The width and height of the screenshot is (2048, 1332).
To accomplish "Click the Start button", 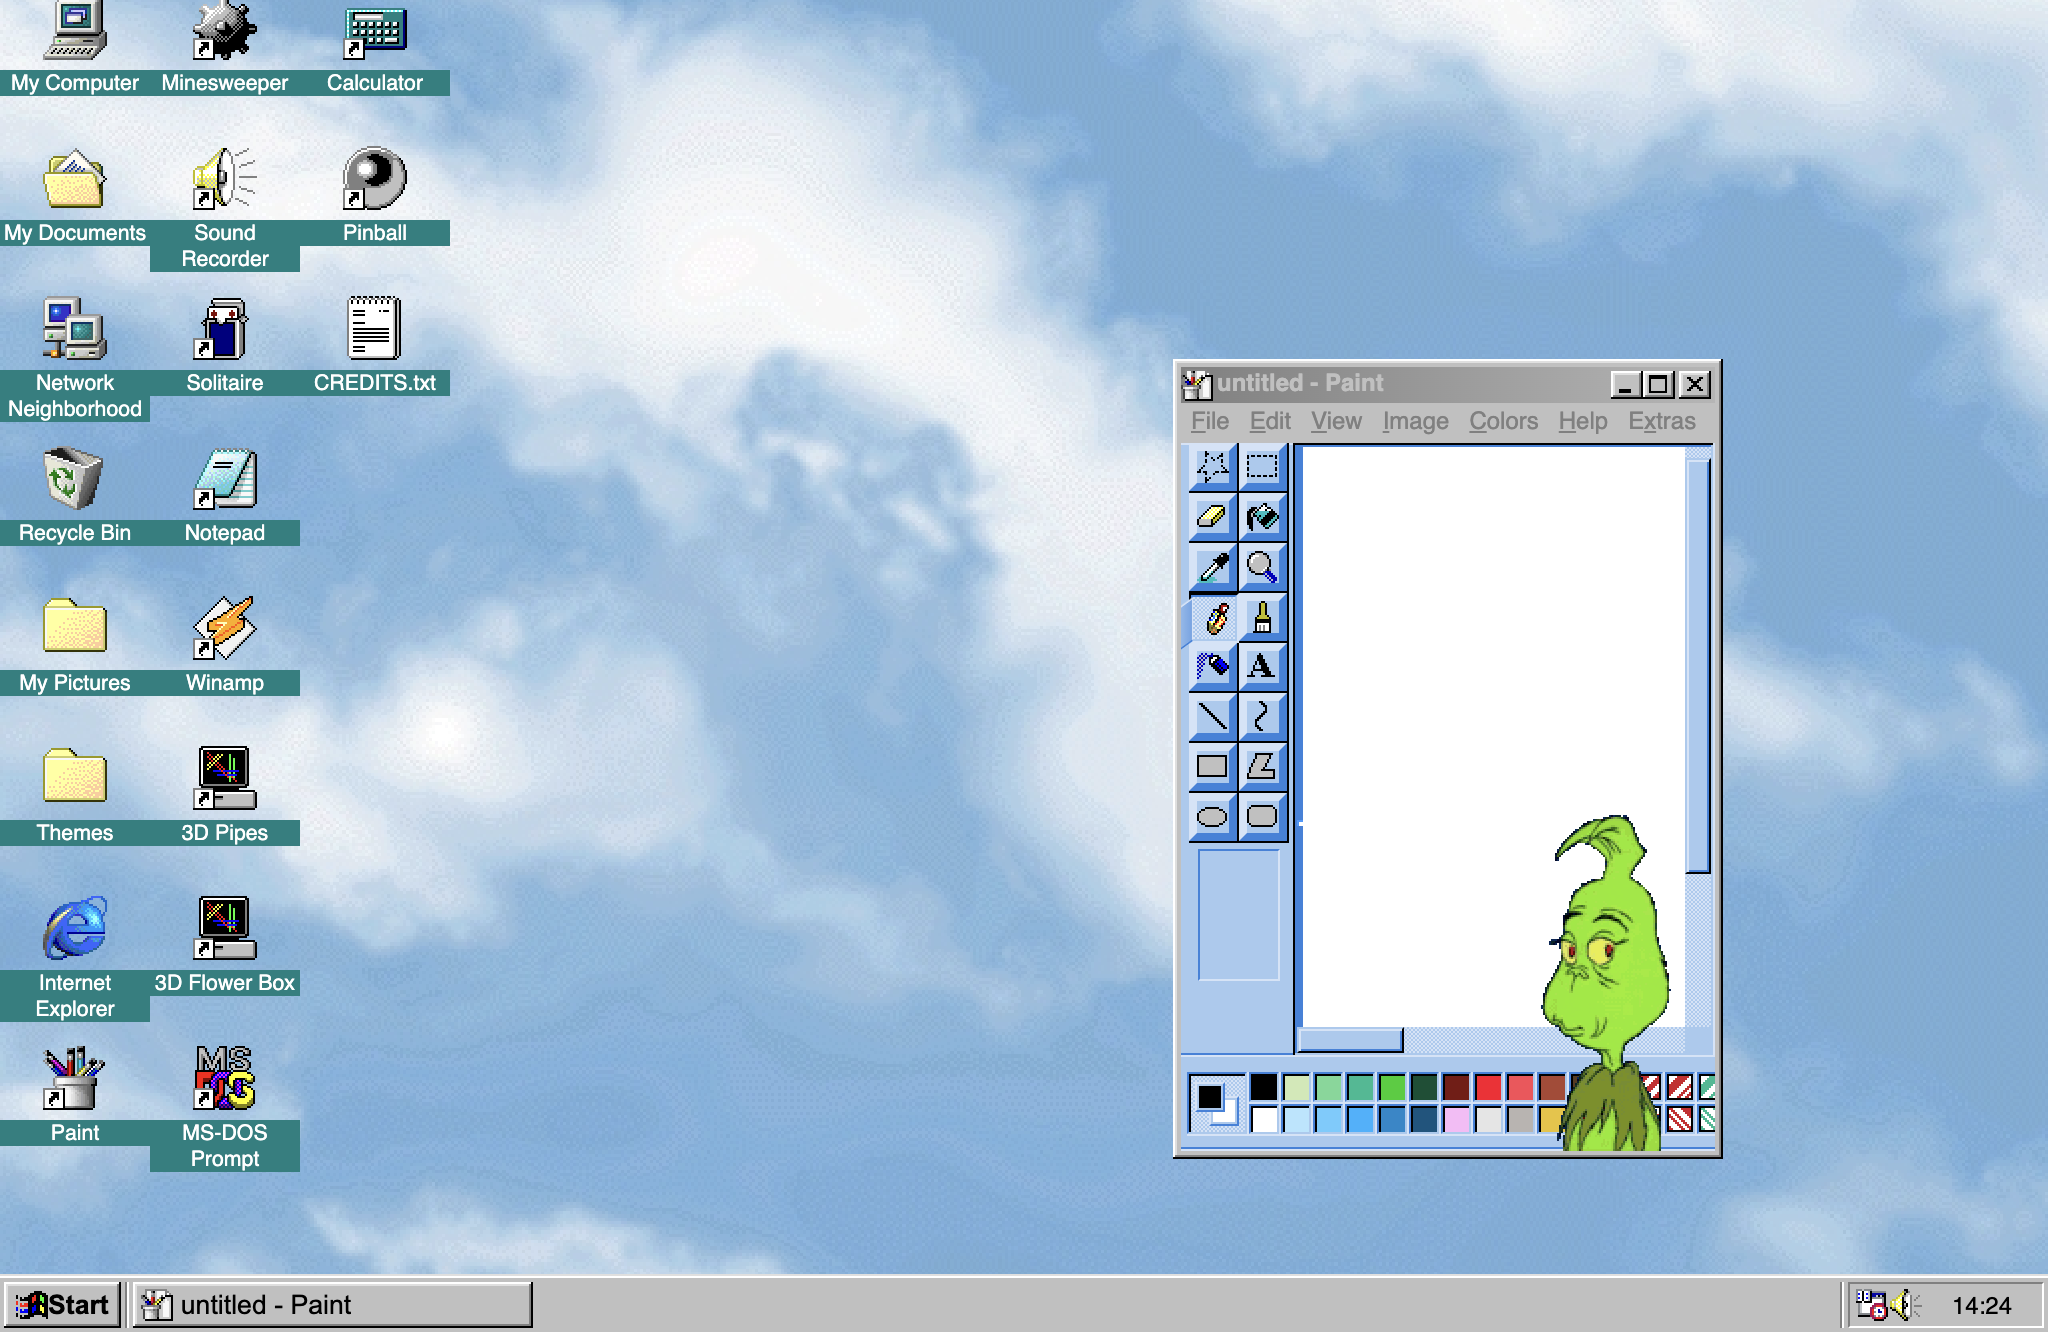I will click(63, 1305).
